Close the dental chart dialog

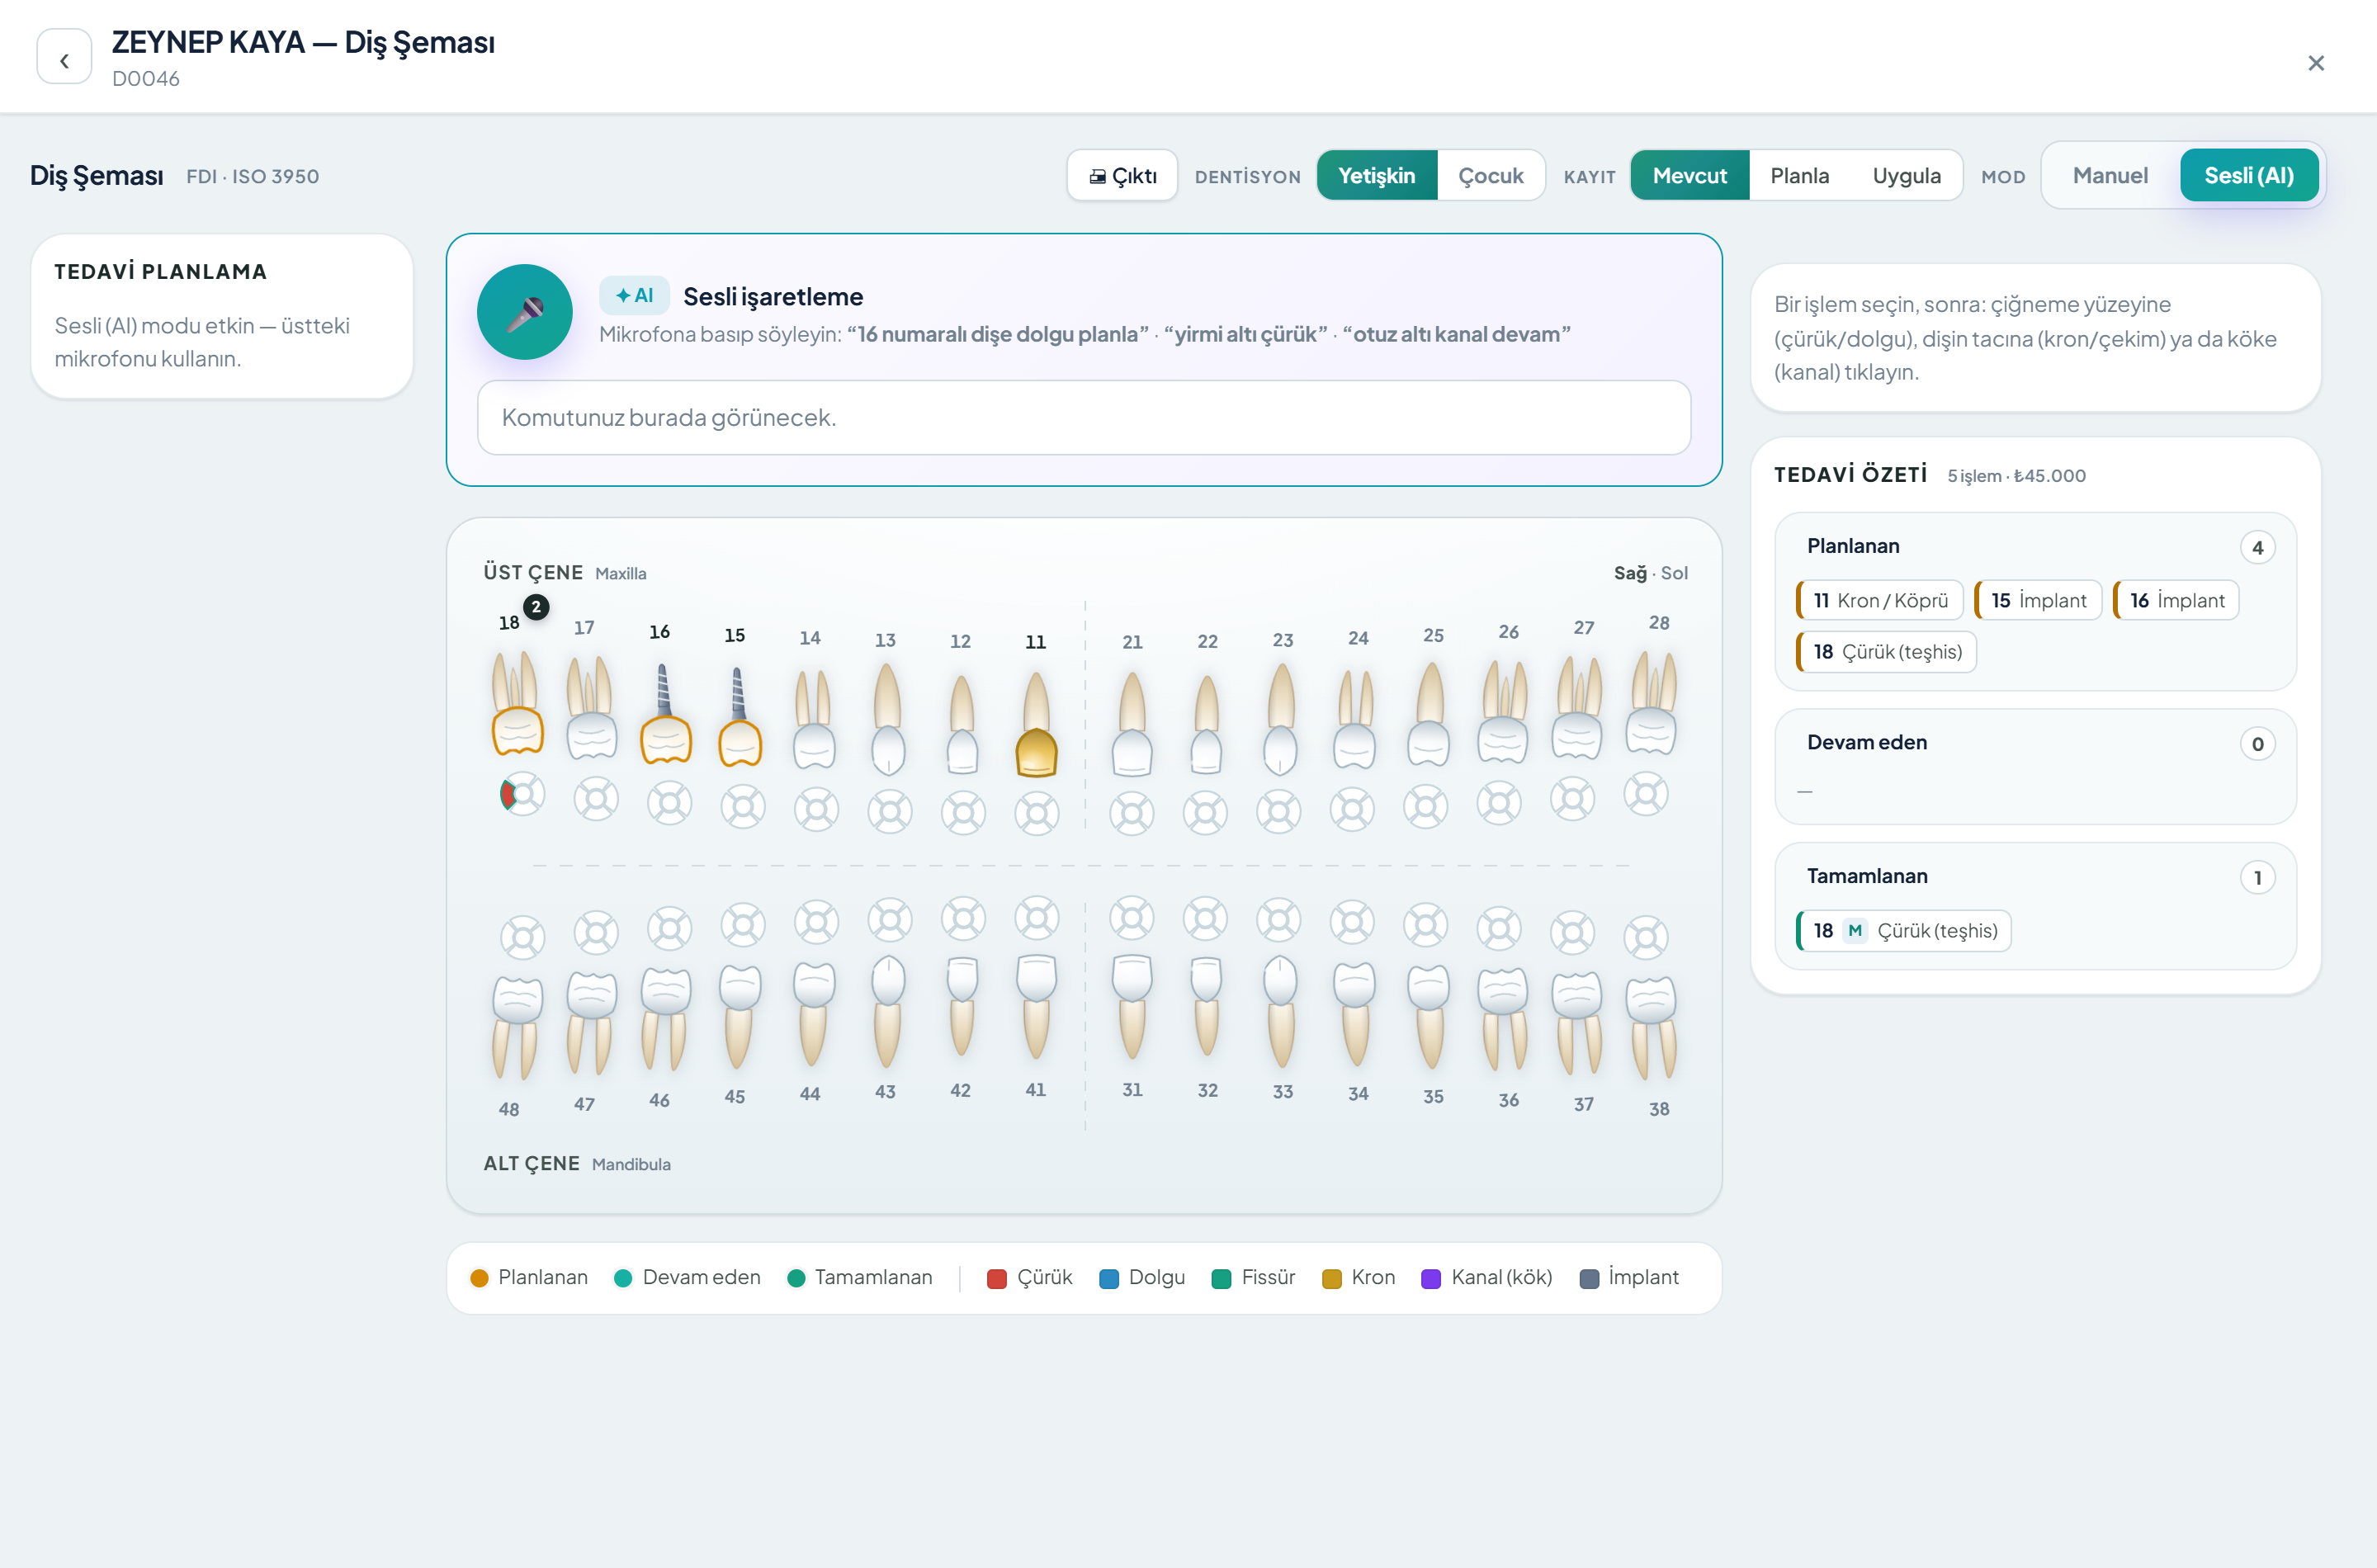(2315, 63)
